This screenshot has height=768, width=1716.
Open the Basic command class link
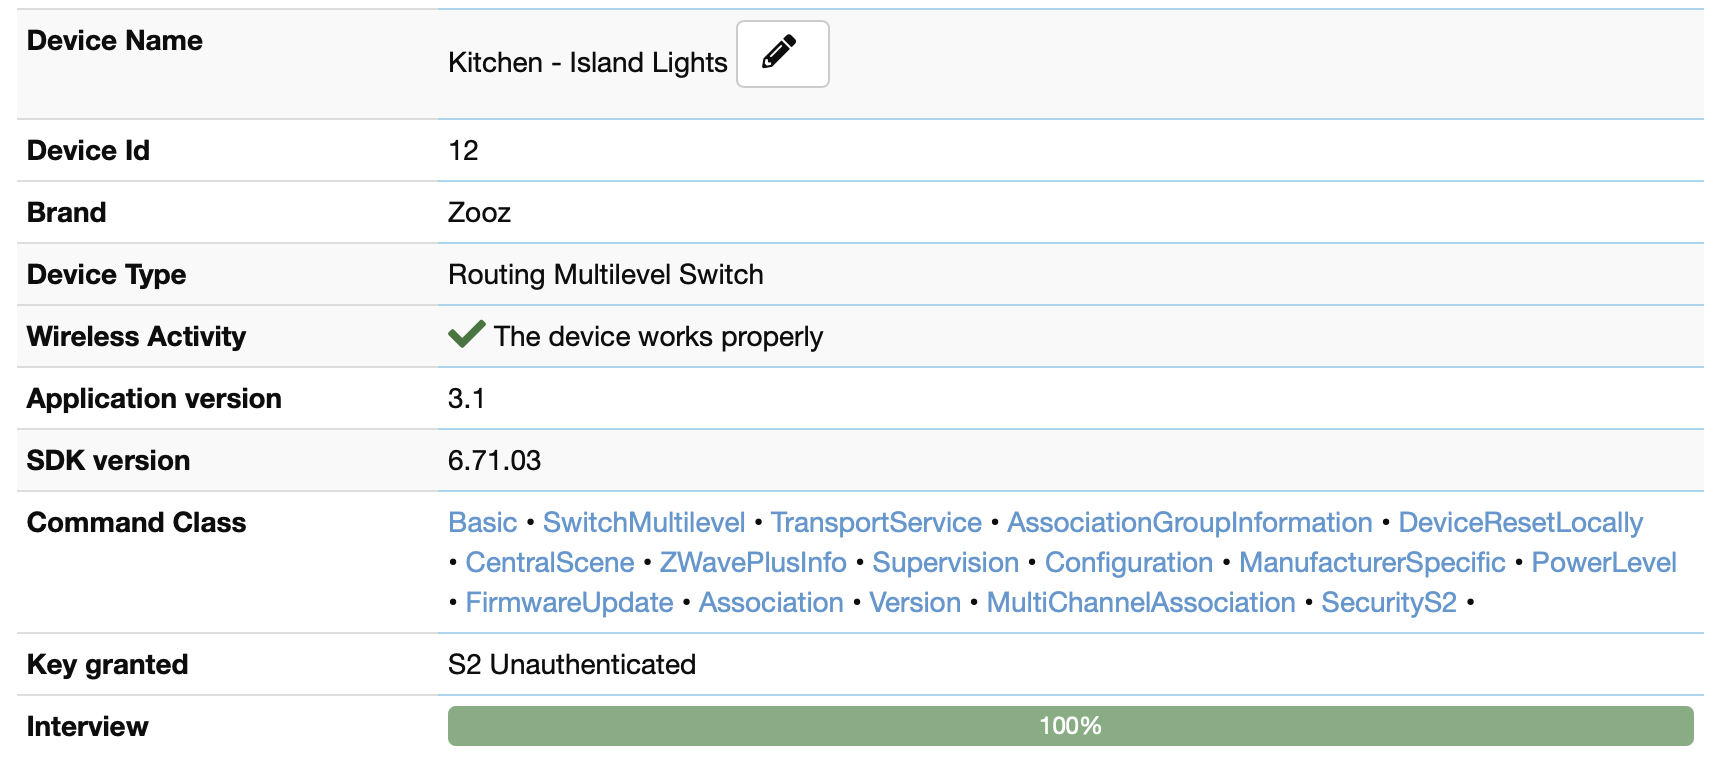482,523
